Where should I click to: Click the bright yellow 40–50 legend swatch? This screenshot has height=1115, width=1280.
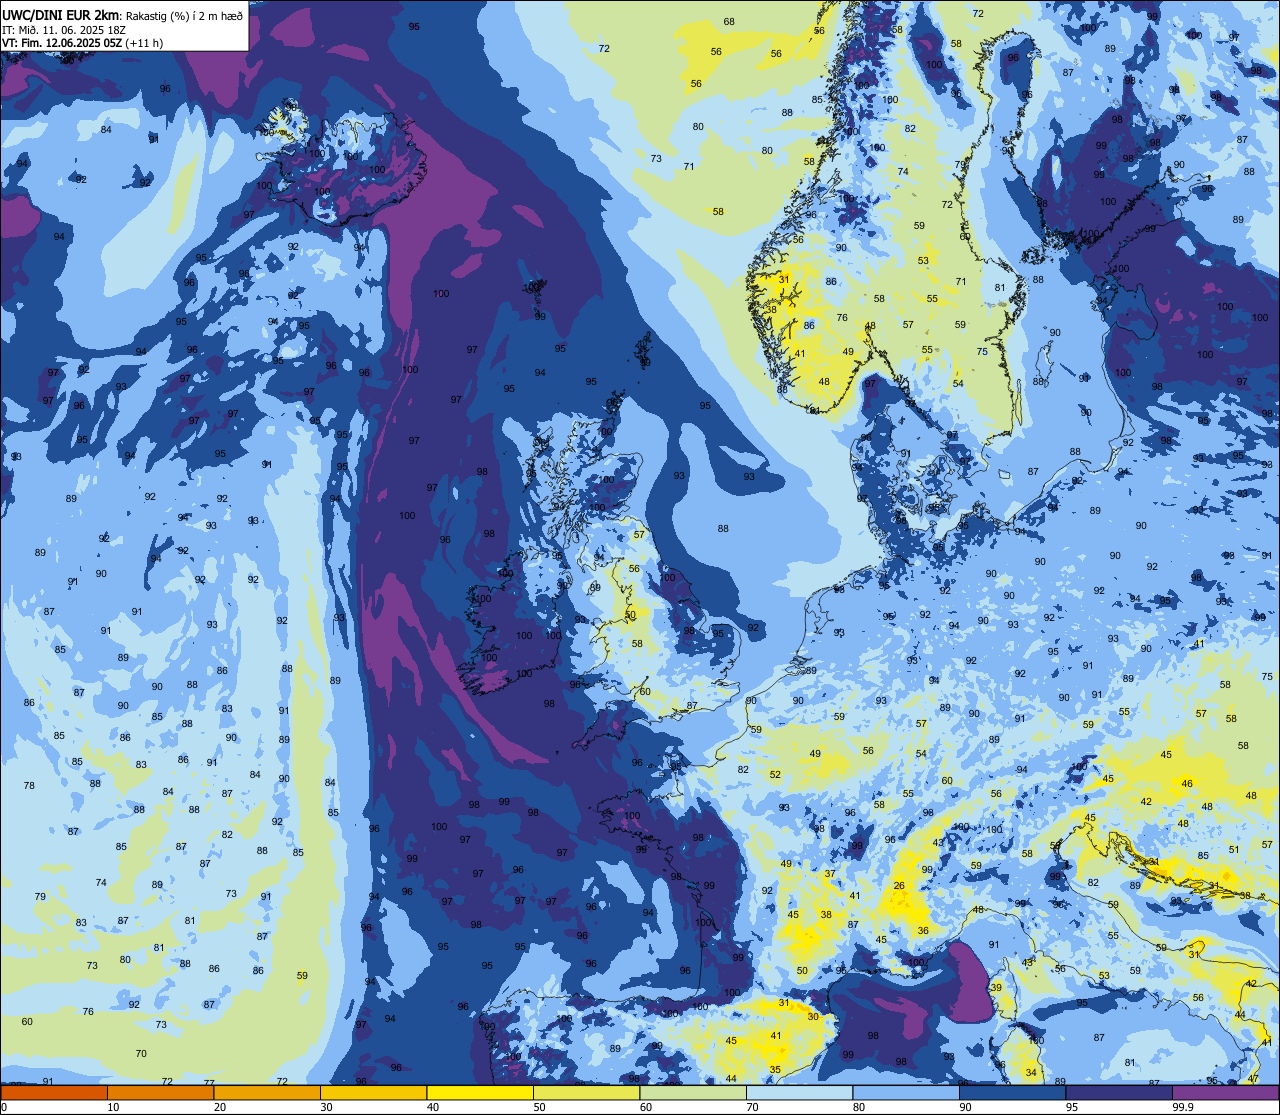(x=480, y=1093)
